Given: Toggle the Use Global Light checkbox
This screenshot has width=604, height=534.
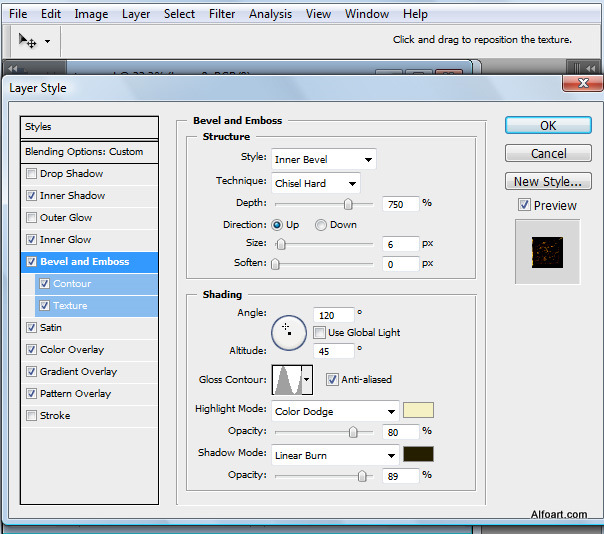Looking at the screenshot, I should point(319,332).
